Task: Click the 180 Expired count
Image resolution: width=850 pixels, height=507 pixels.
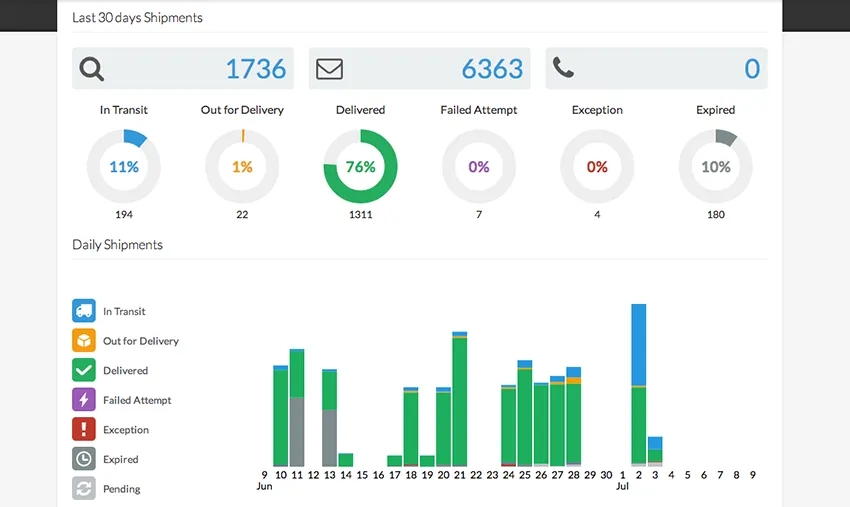Action: (716, 215)
